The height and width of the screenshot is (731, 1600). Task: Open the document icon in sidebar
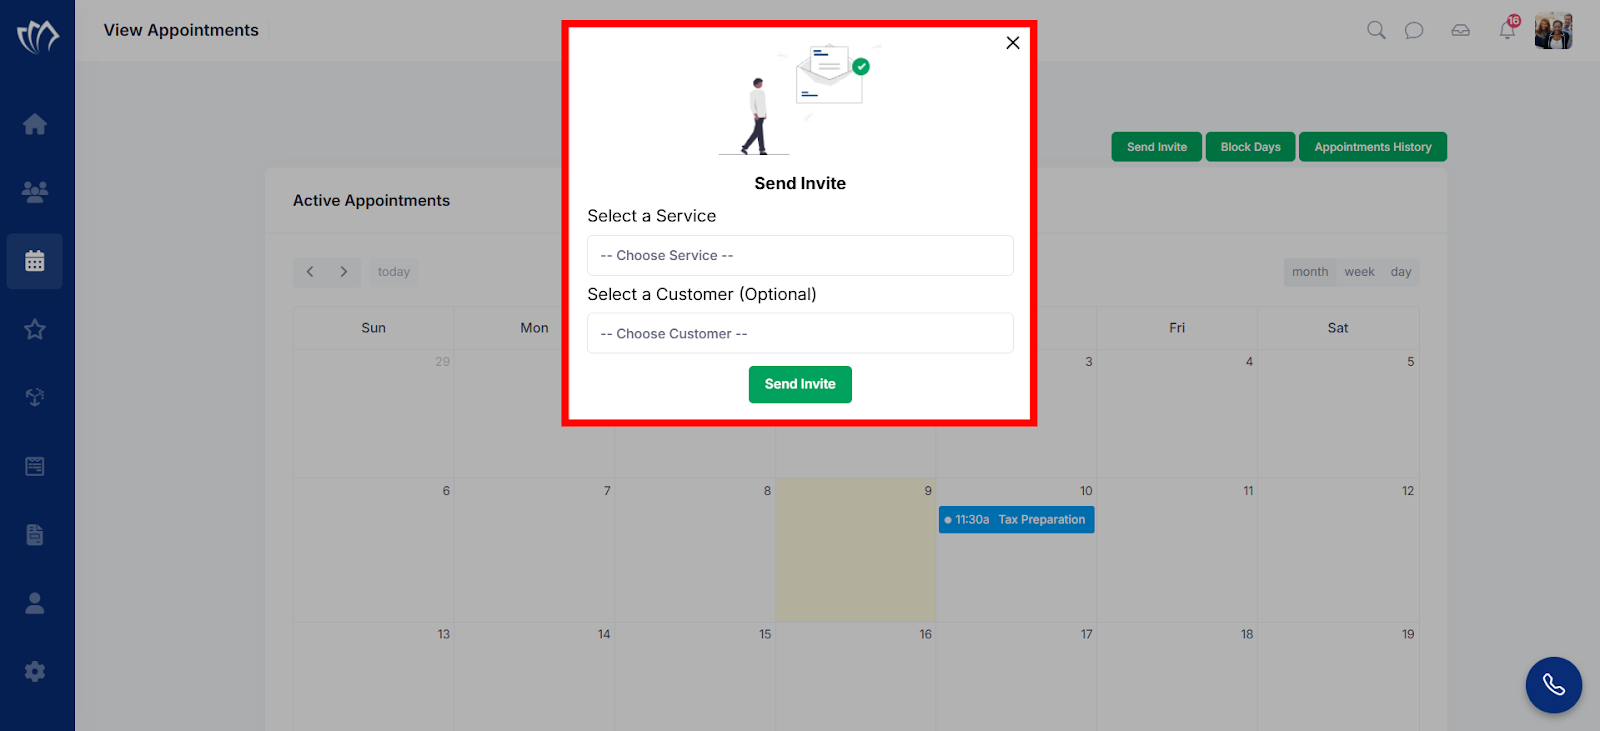tap(35, 534)
